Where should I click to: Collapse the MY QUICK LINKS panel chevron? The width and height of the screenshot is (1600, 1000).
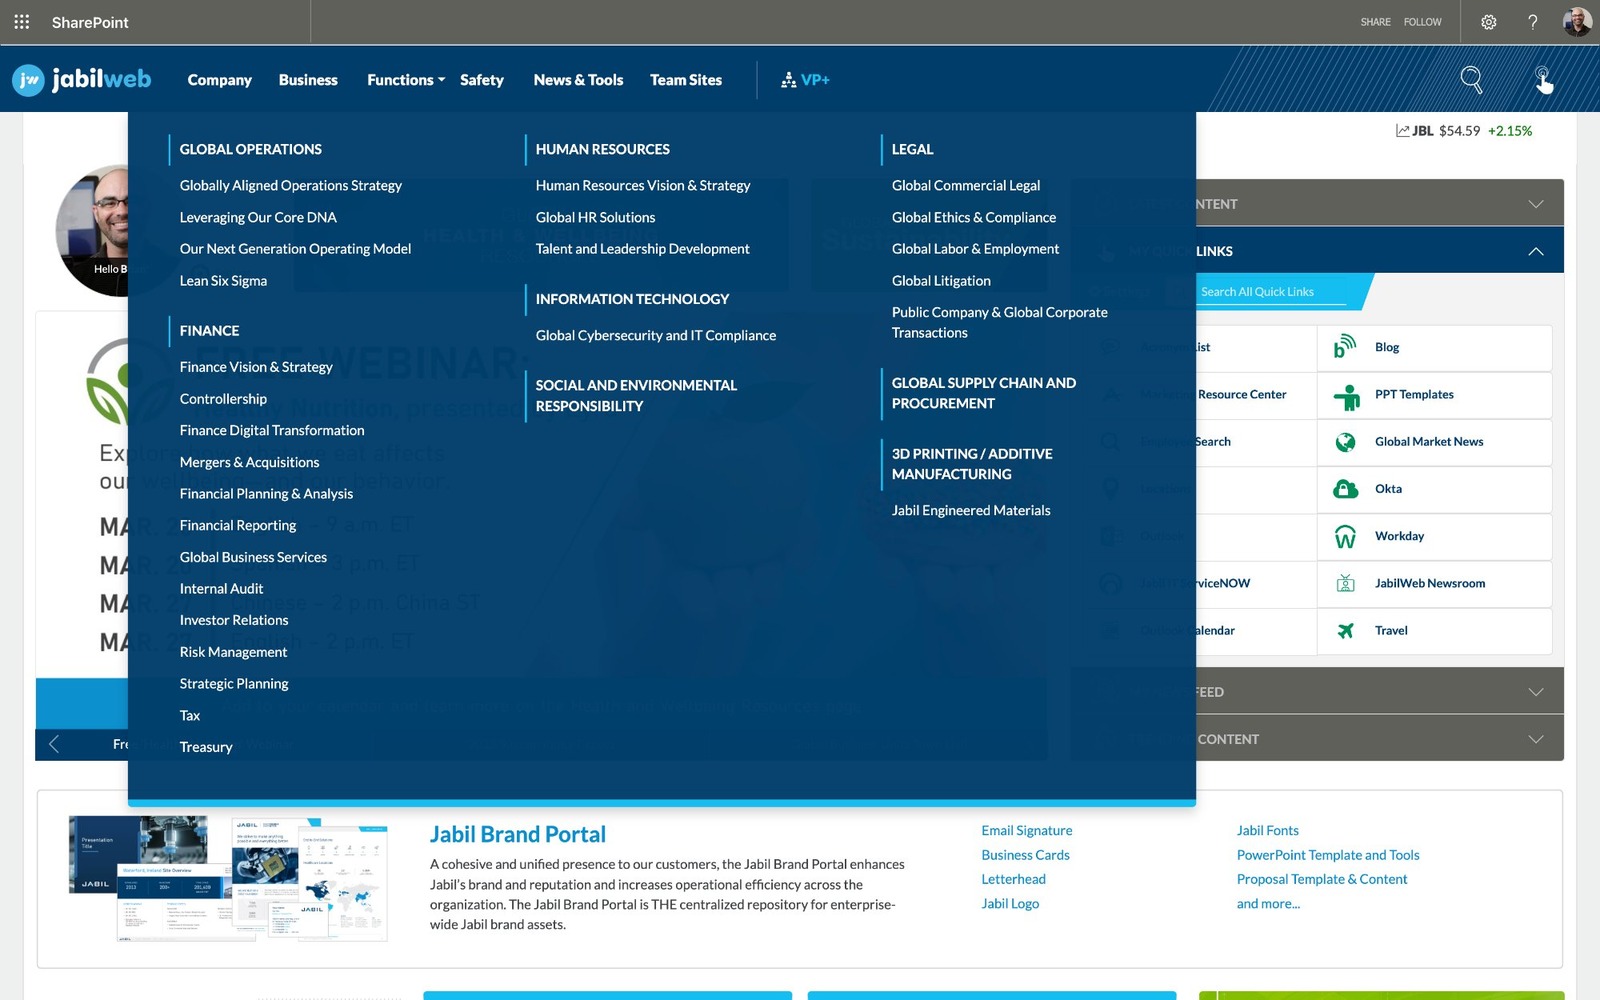(x=1537, y=250)
